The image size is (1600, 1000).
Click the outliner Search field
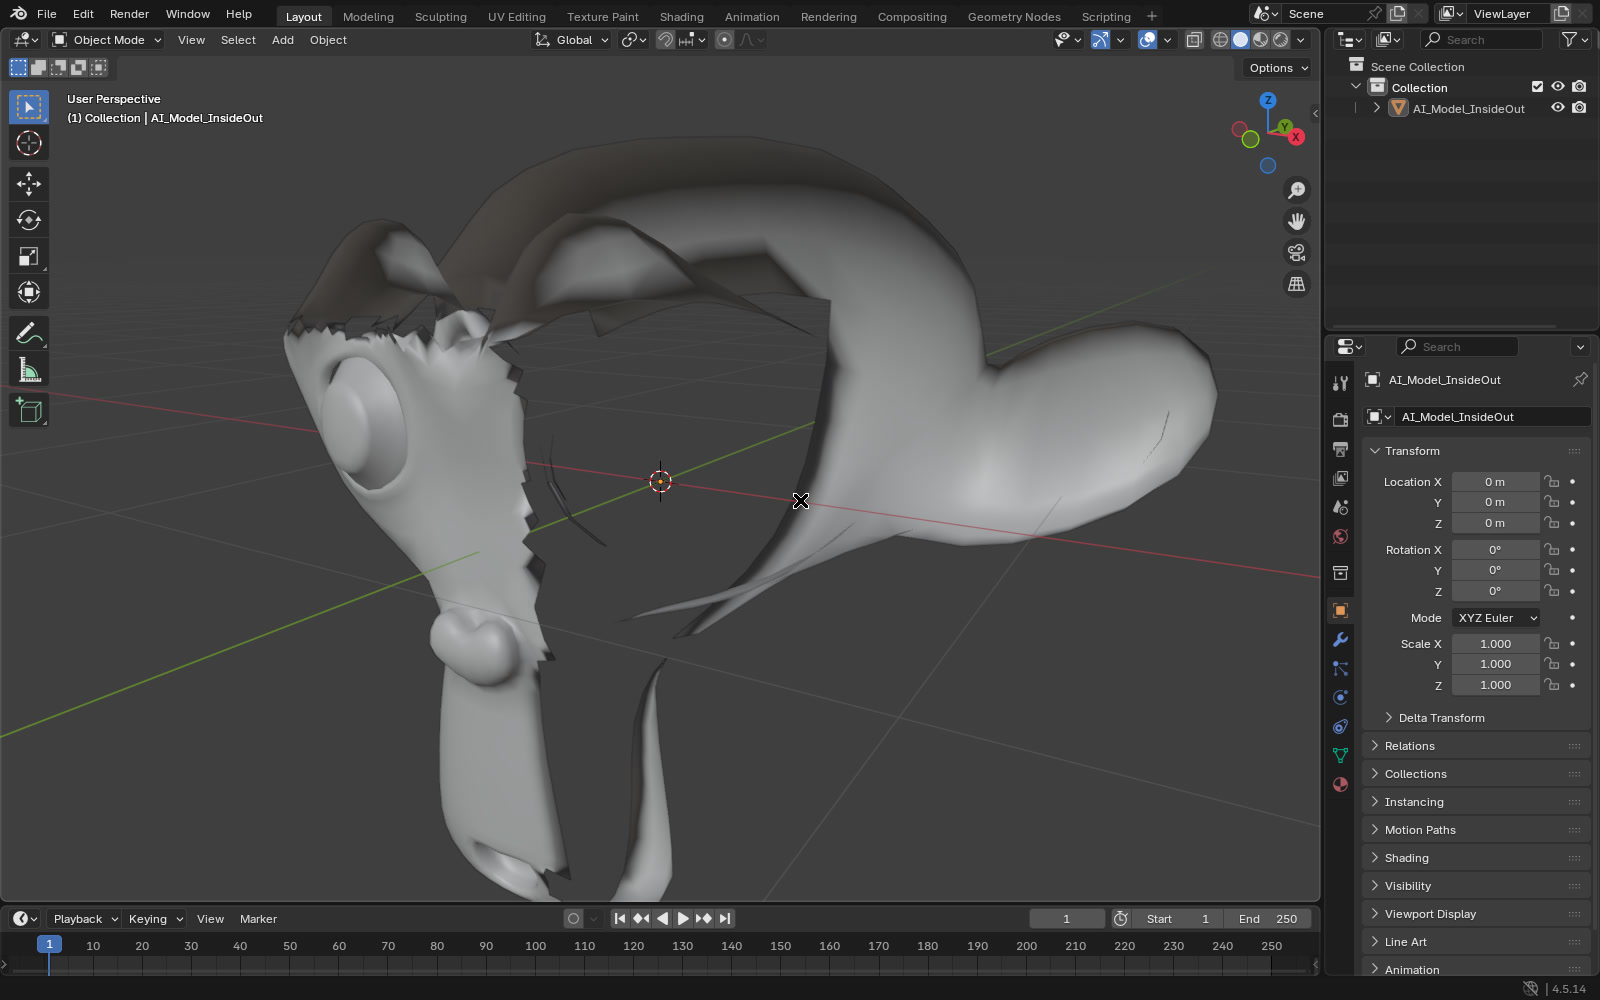[1482, 40]
